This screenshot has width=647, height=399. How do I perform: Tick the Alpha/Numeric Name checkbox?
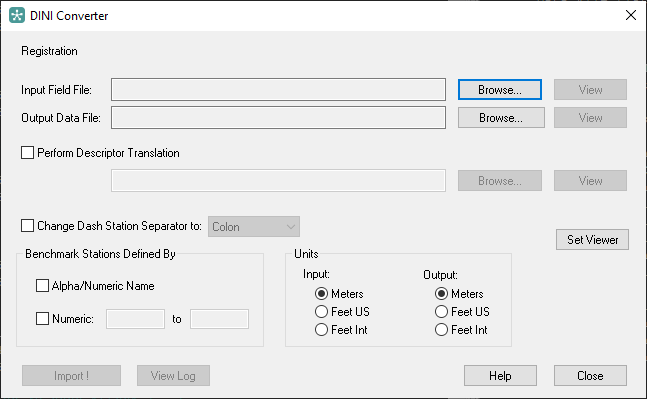[x=43, y=286]
